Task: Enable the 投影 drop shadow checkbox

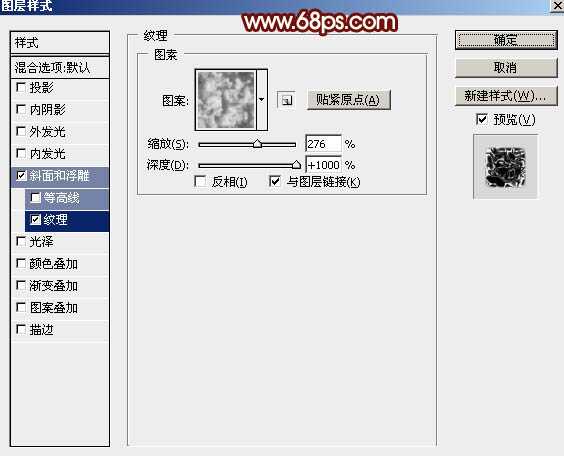Action: click(x=21, y=87)
